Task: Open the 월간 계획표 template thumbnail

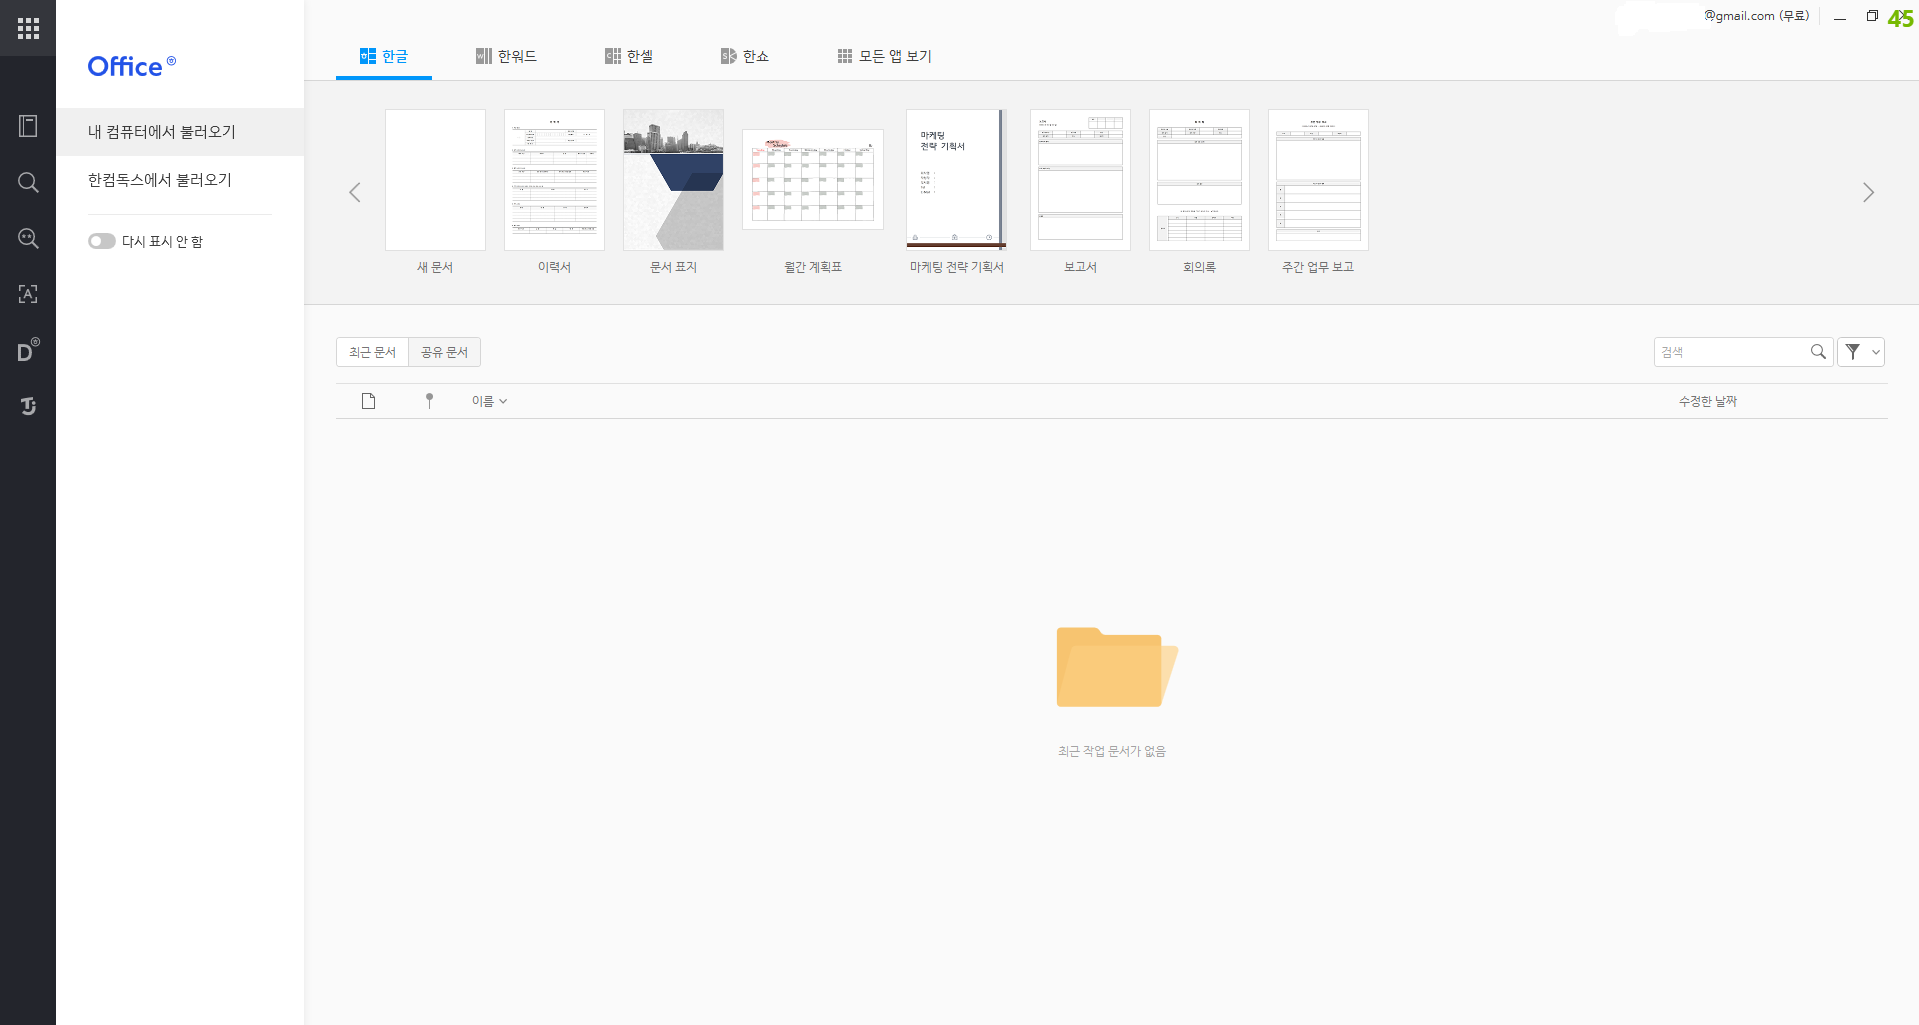Action: click(x=813, y=180)
